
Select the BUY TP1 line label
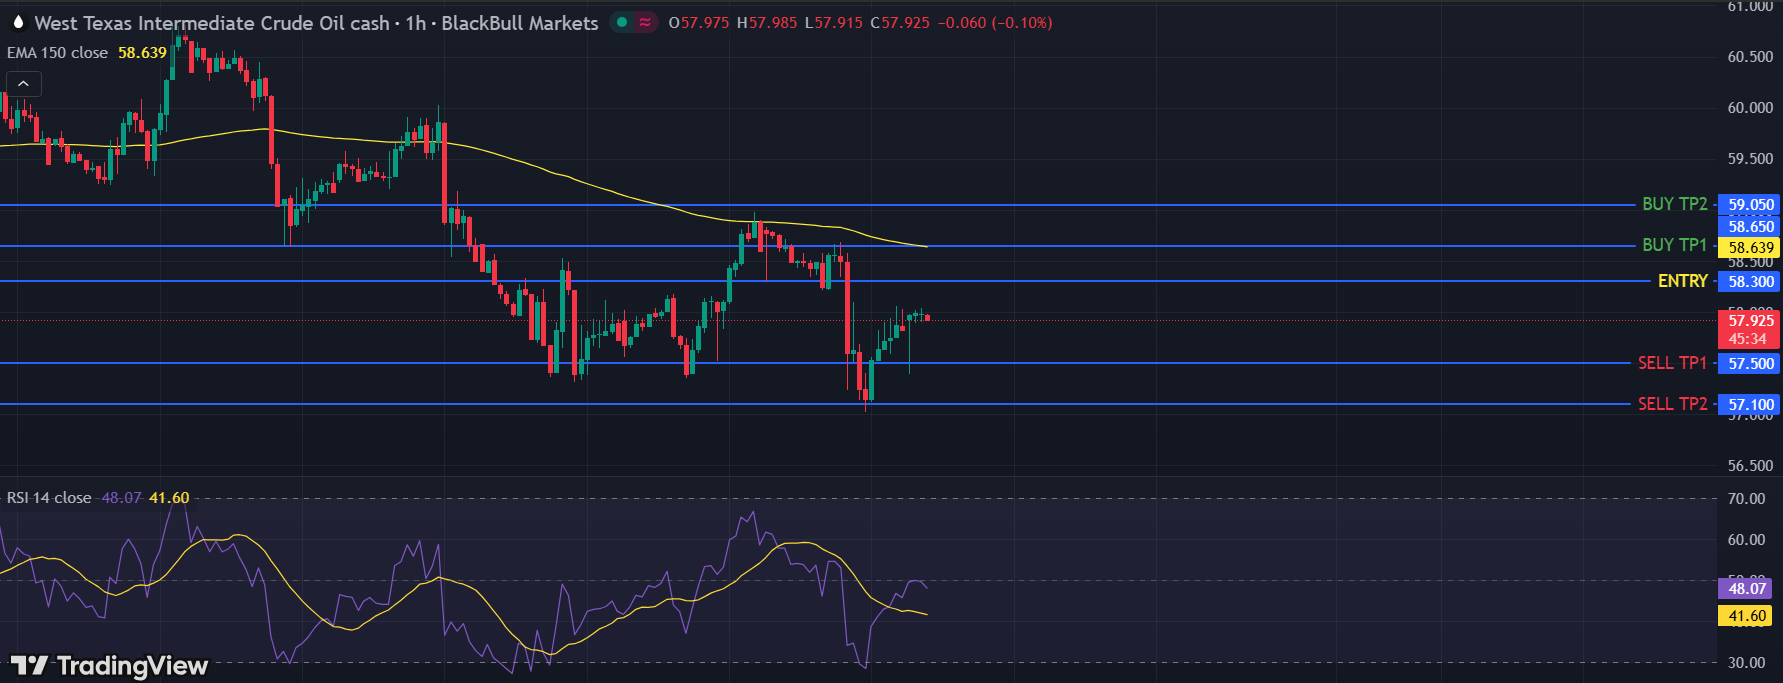(x=1674, y=245)
